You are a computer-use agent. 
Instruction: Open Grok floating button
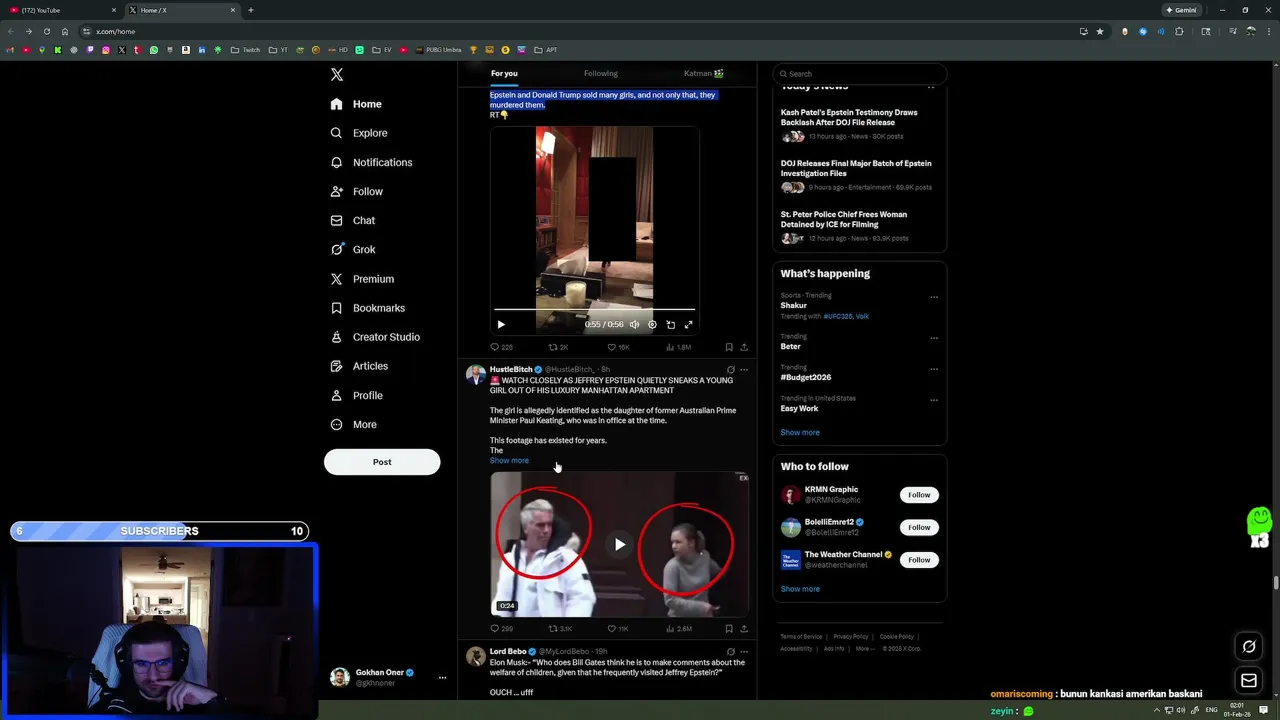point(1249,647)
